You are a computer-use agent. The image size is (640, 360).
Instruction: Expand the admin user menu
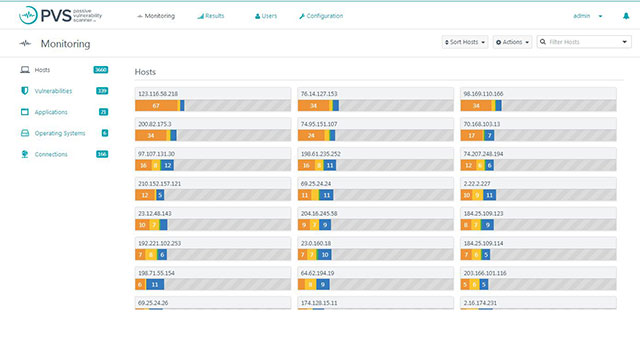587,16
